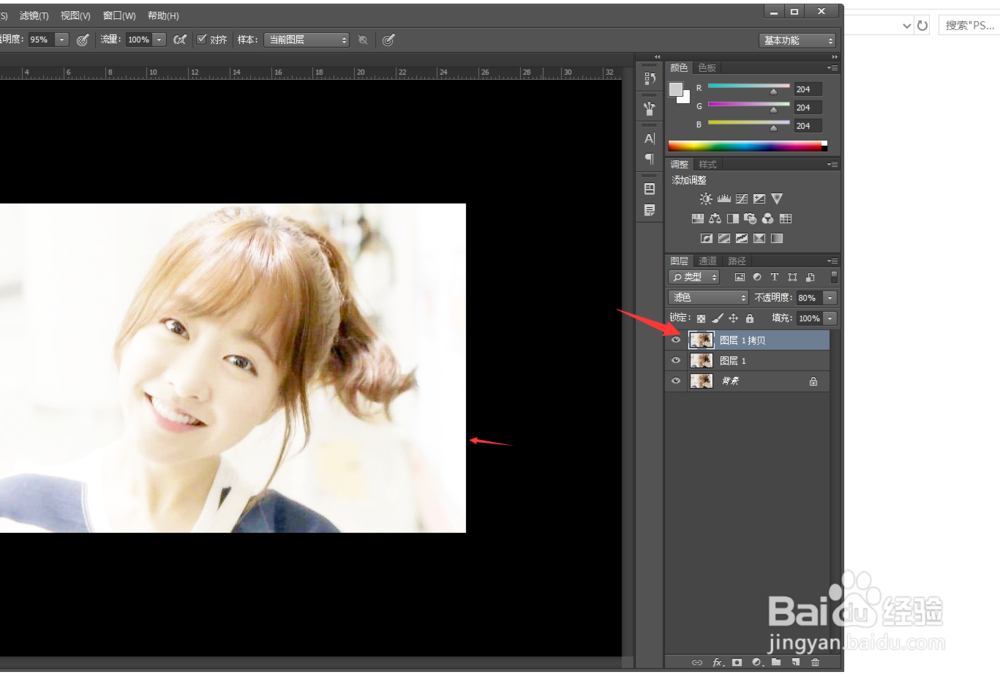Create a new fill or adjustment layer

(x=756, y=662)
